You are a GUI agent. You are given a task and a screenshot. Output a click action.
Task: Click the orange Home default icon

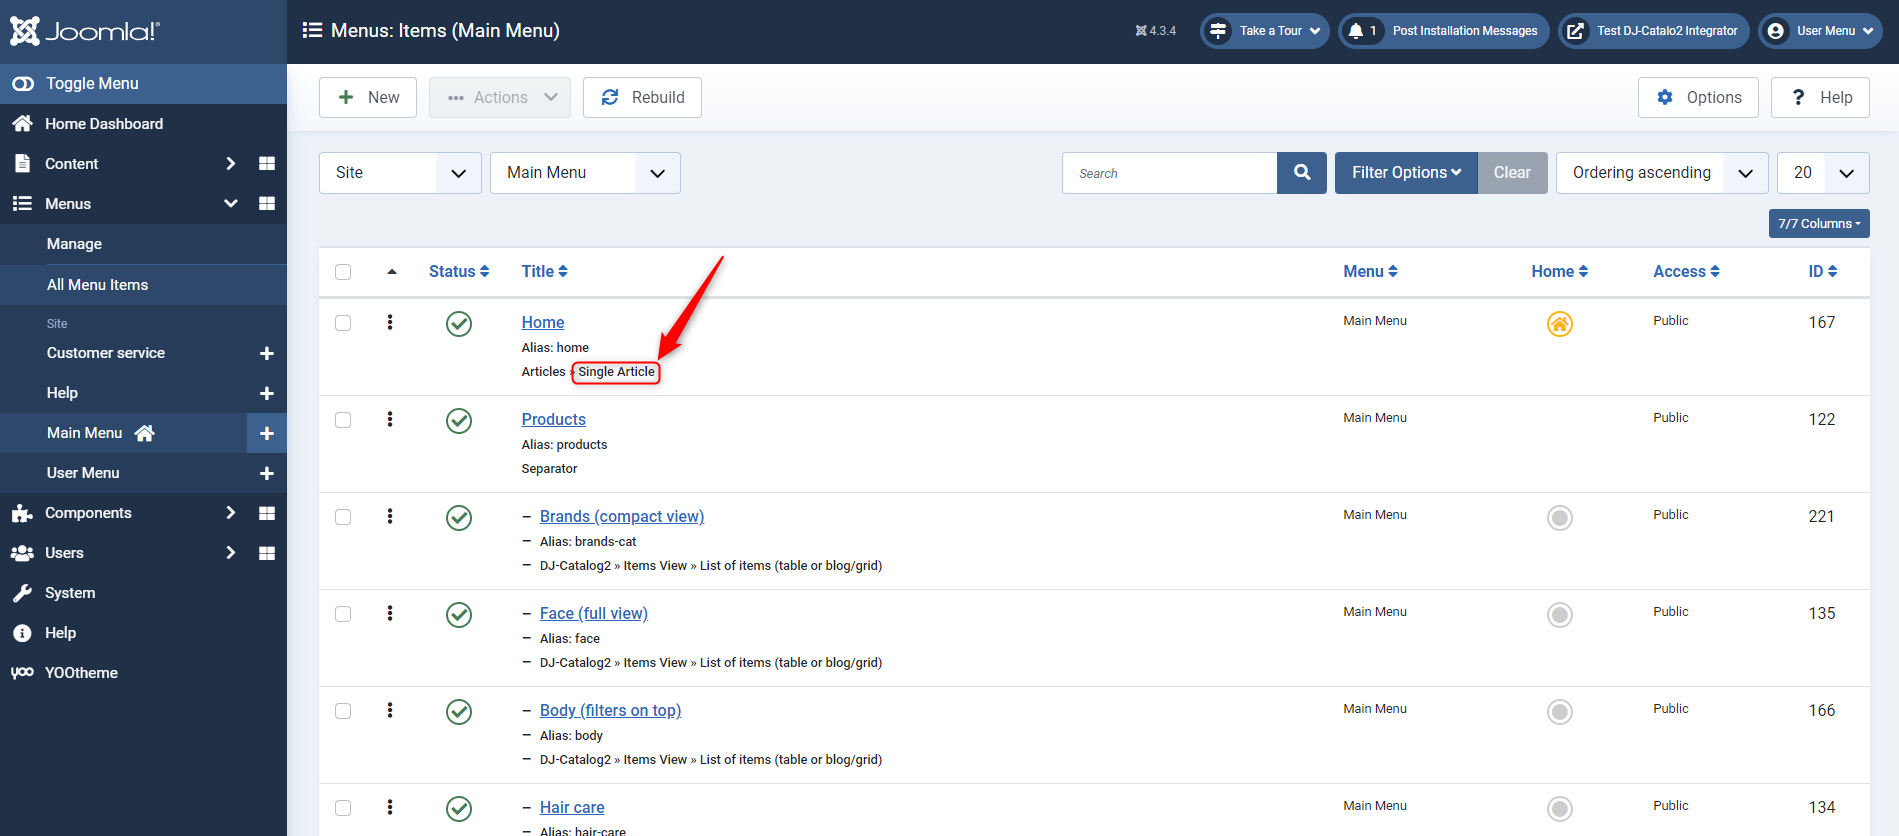tap(1559, 324)
